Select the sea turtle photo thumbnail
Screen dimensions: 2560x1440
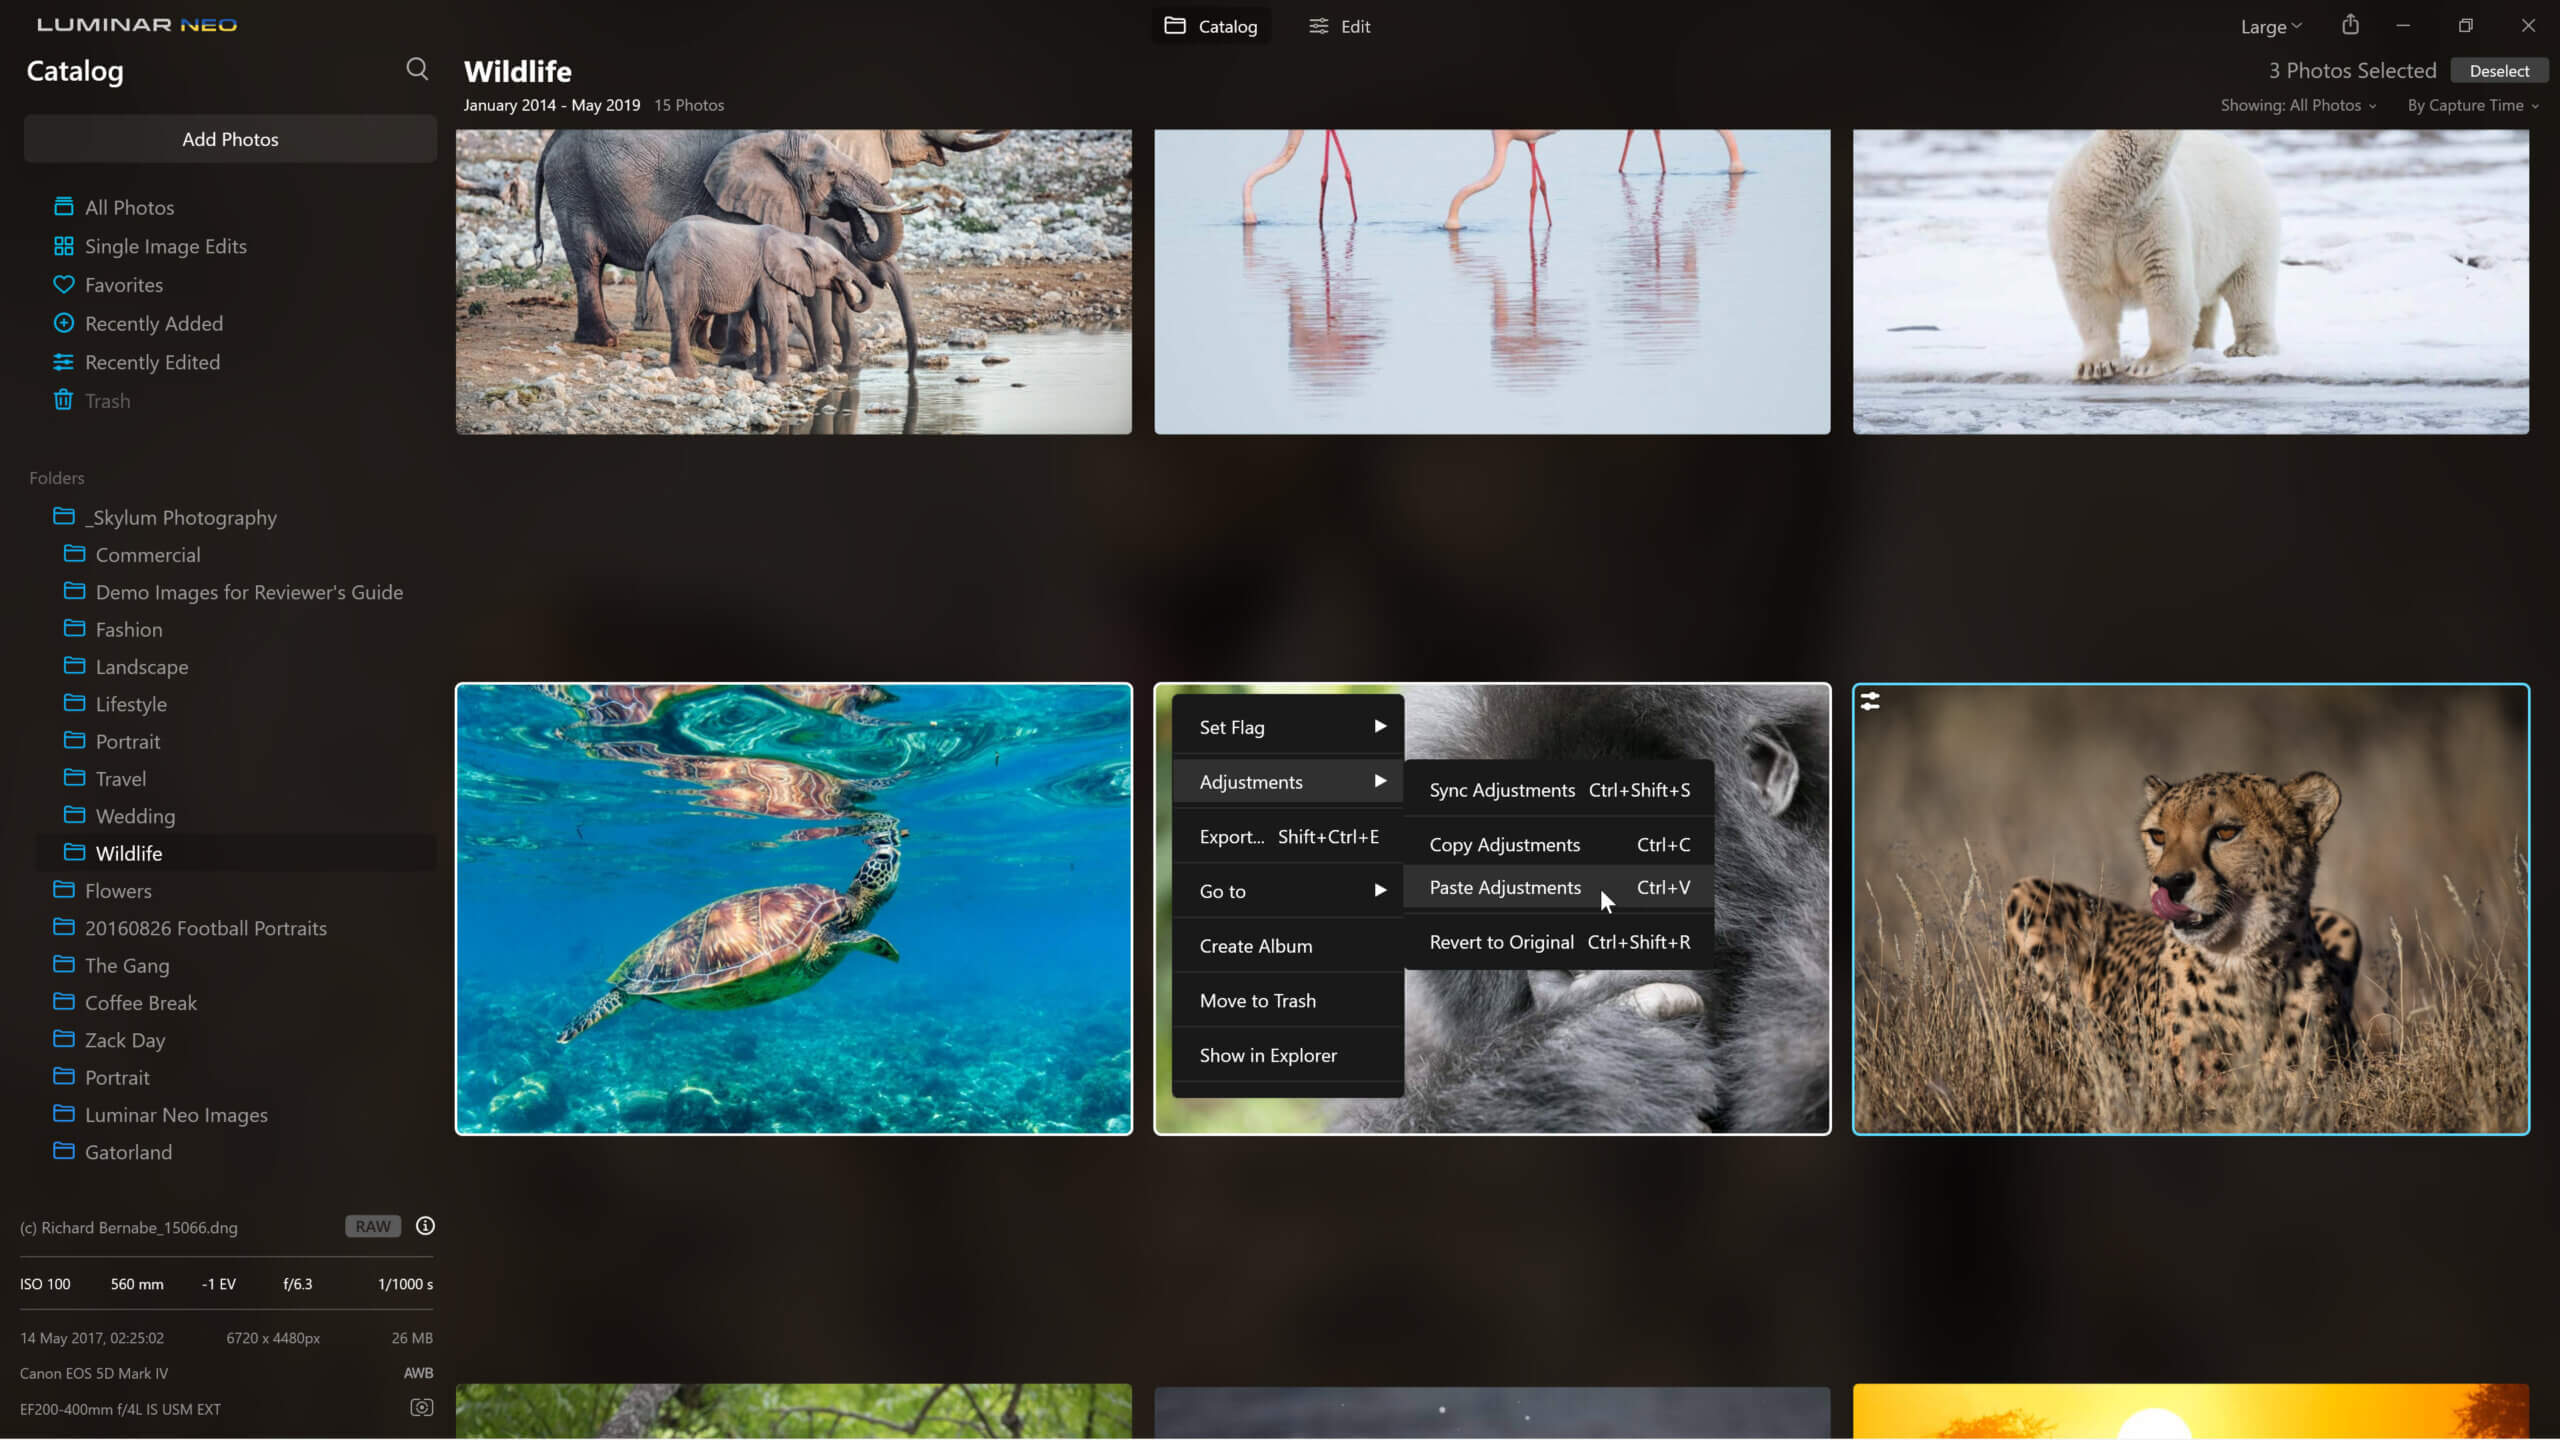coord(793,908)
